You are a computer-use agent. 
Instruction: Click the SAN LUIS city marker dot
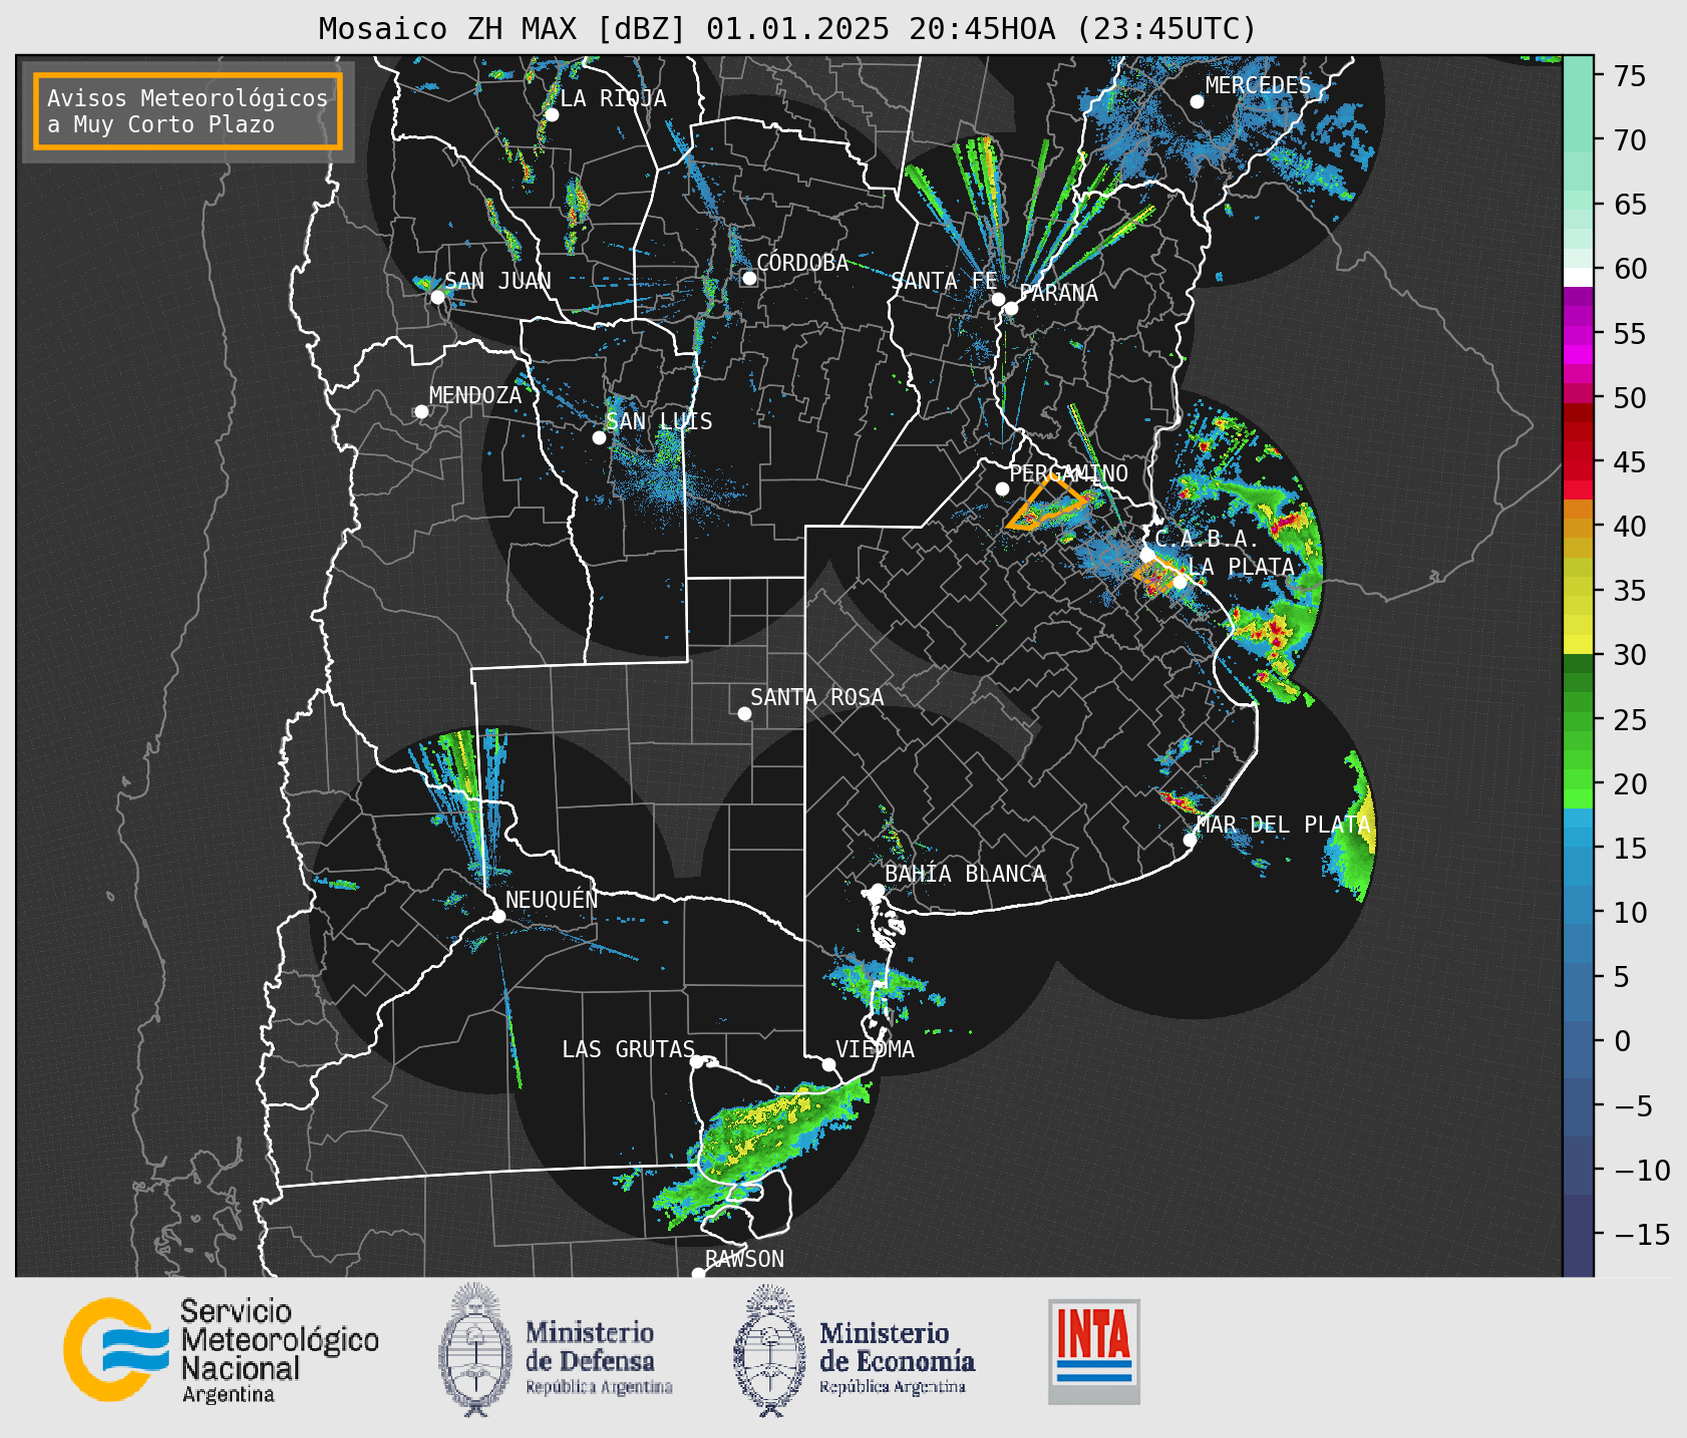pos(599,438)
